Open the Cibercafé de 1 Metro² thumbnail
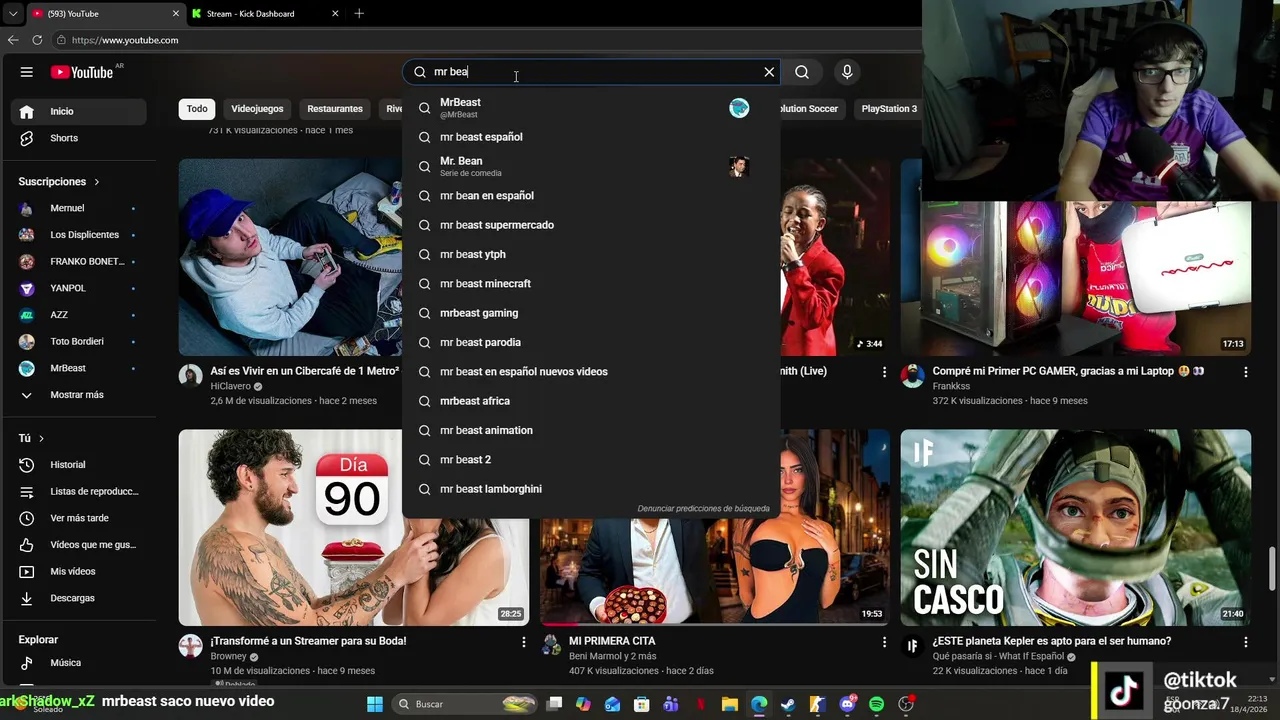 point(290,258)
